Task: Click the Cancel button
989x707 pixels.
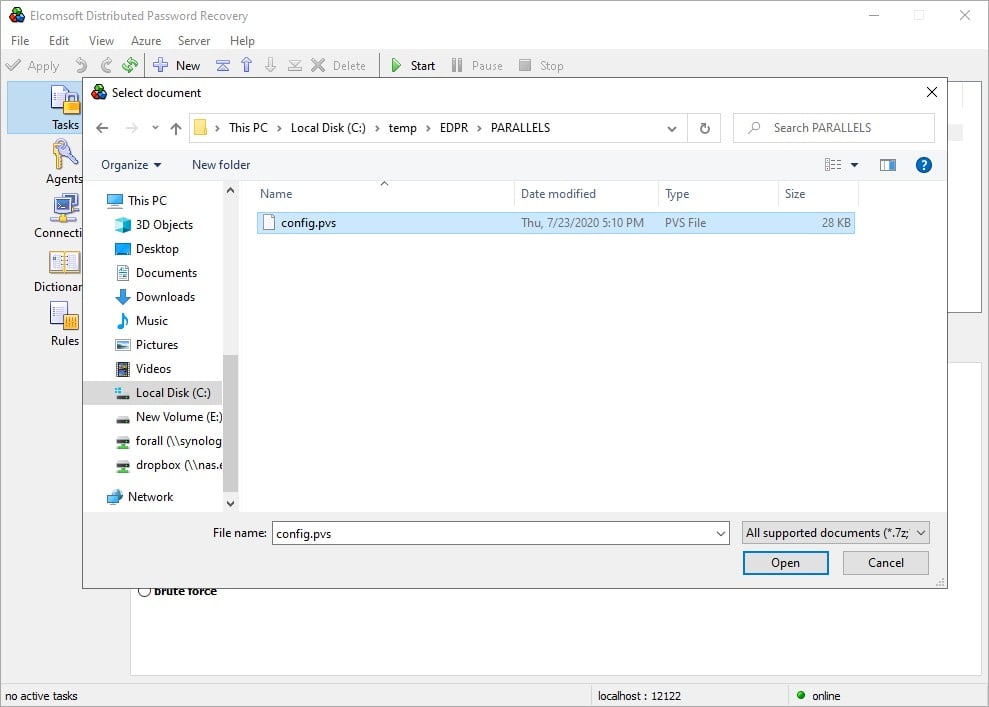Action: point(886,563)
